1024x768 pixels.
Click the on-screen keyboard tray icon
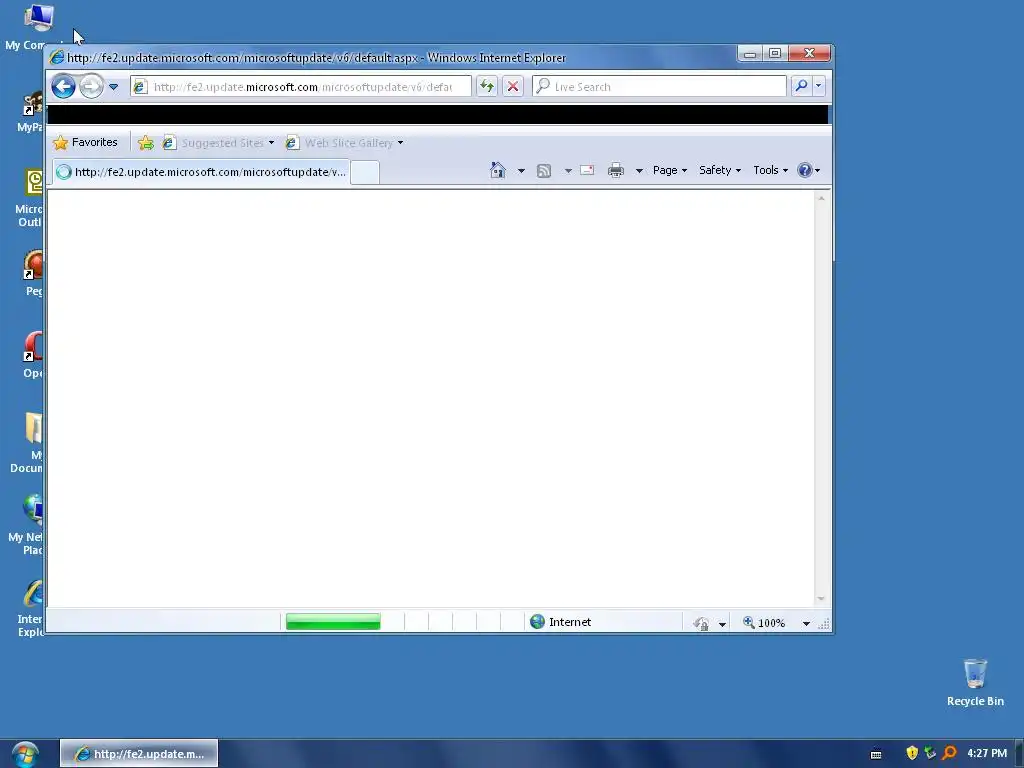(x=876, y=754)
